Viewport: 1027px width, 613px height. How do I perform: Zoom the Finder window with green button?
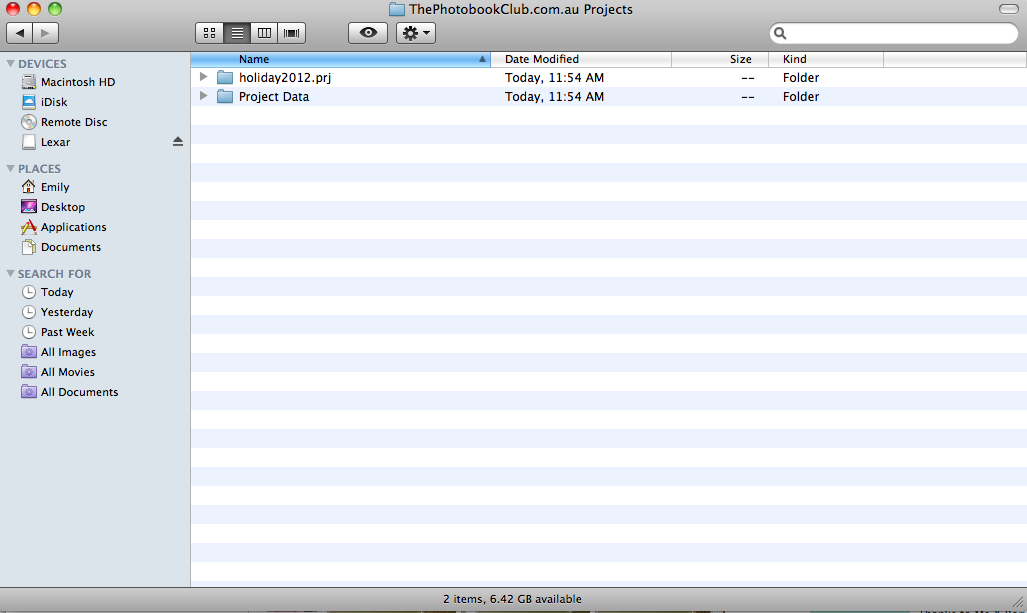(x=55, y=9)
